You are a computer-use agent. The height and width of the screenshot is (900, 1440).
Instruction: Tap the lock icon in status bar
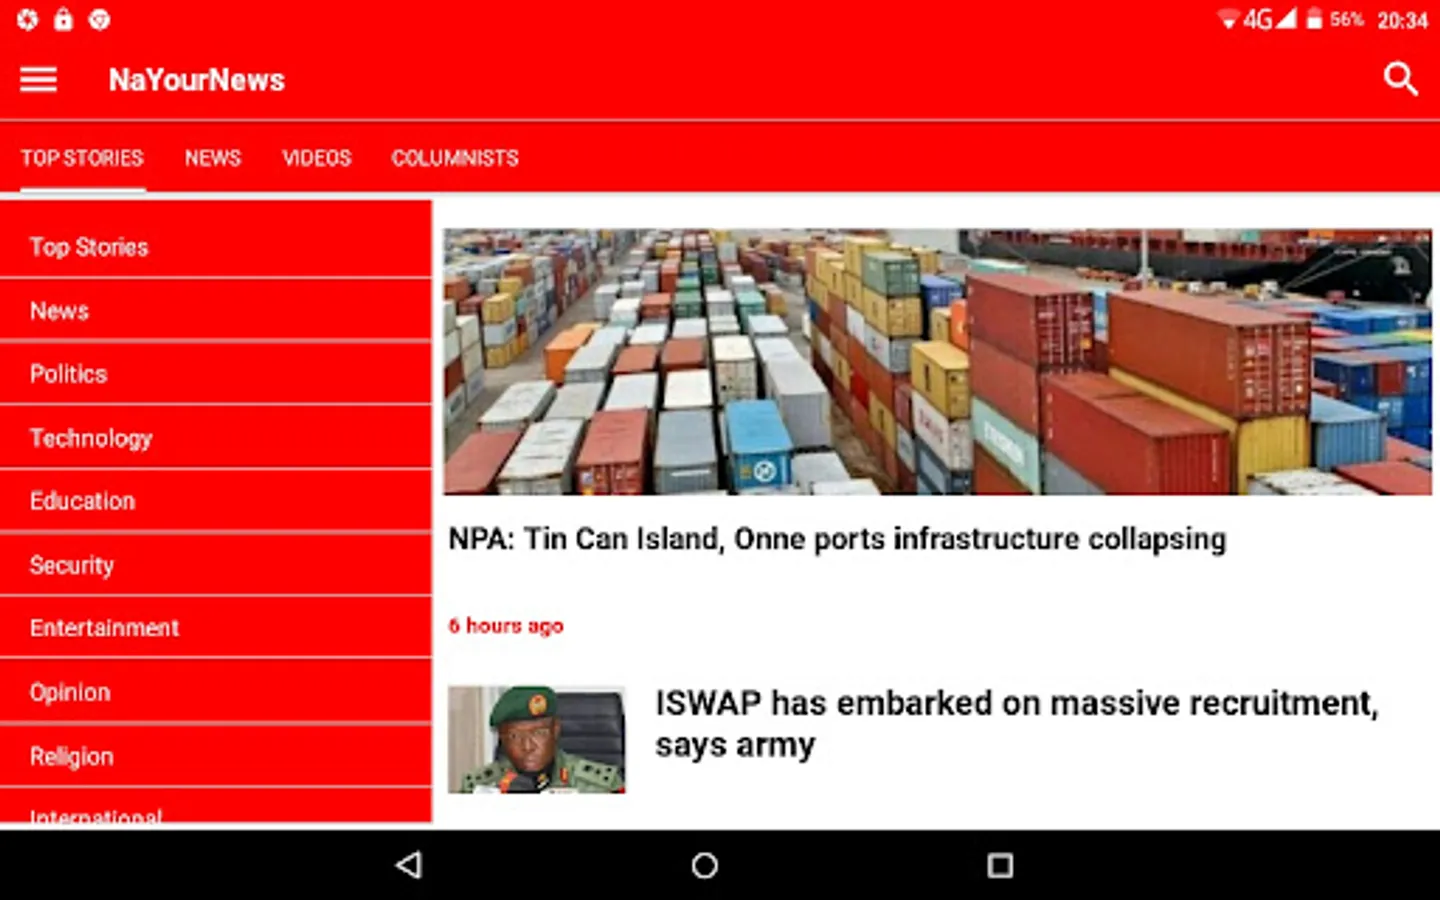coord(63,19)
